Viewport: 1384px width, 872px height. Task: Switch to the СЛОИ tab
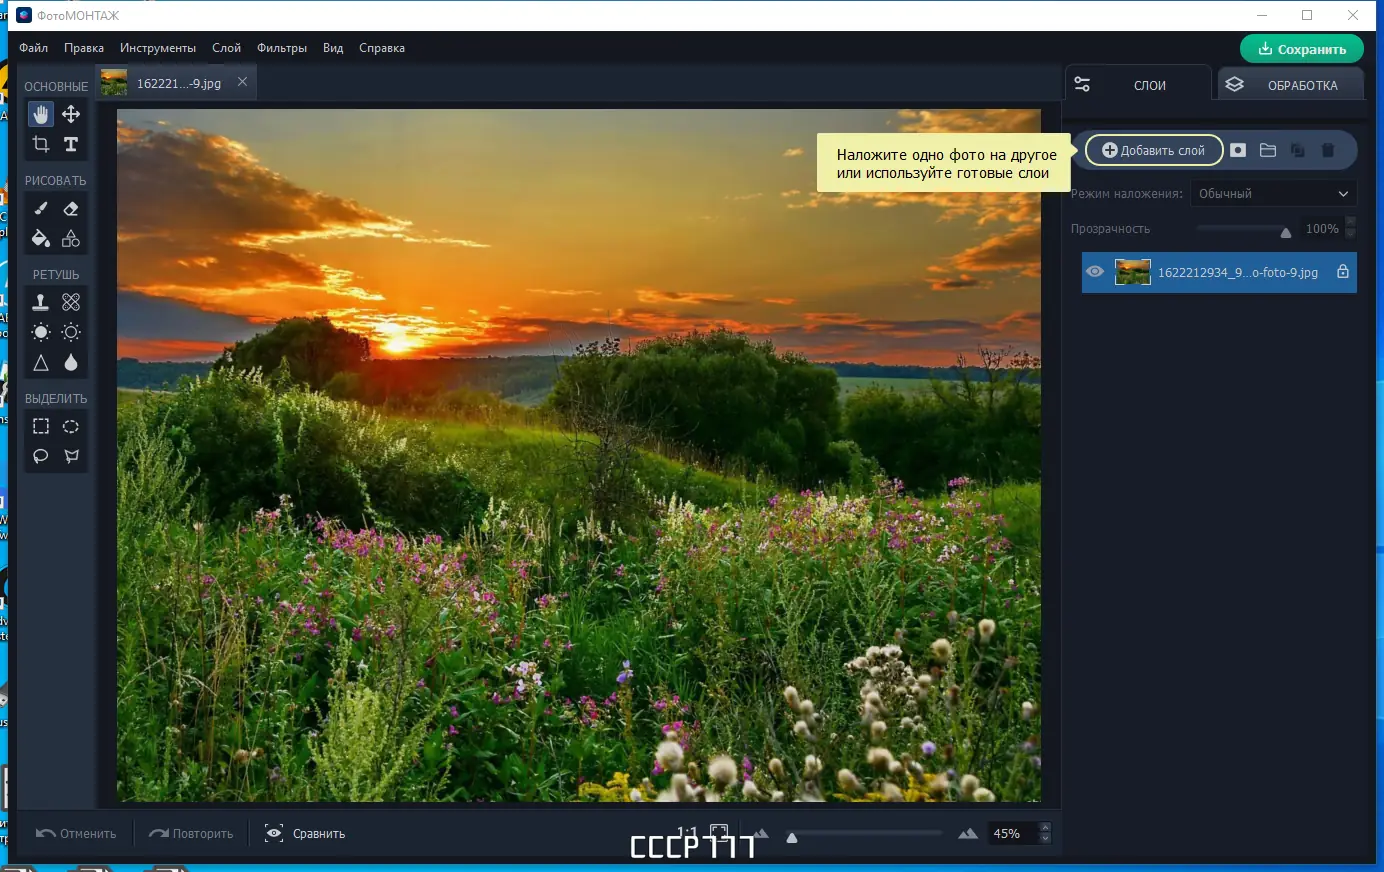(x=1137, y=84)
